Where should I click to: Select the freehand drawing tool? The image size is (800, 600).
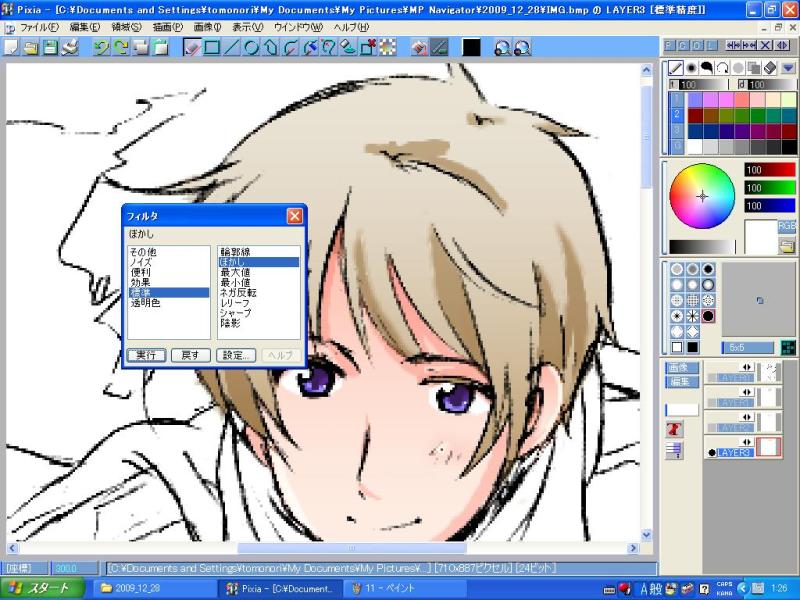coord(192,48)
